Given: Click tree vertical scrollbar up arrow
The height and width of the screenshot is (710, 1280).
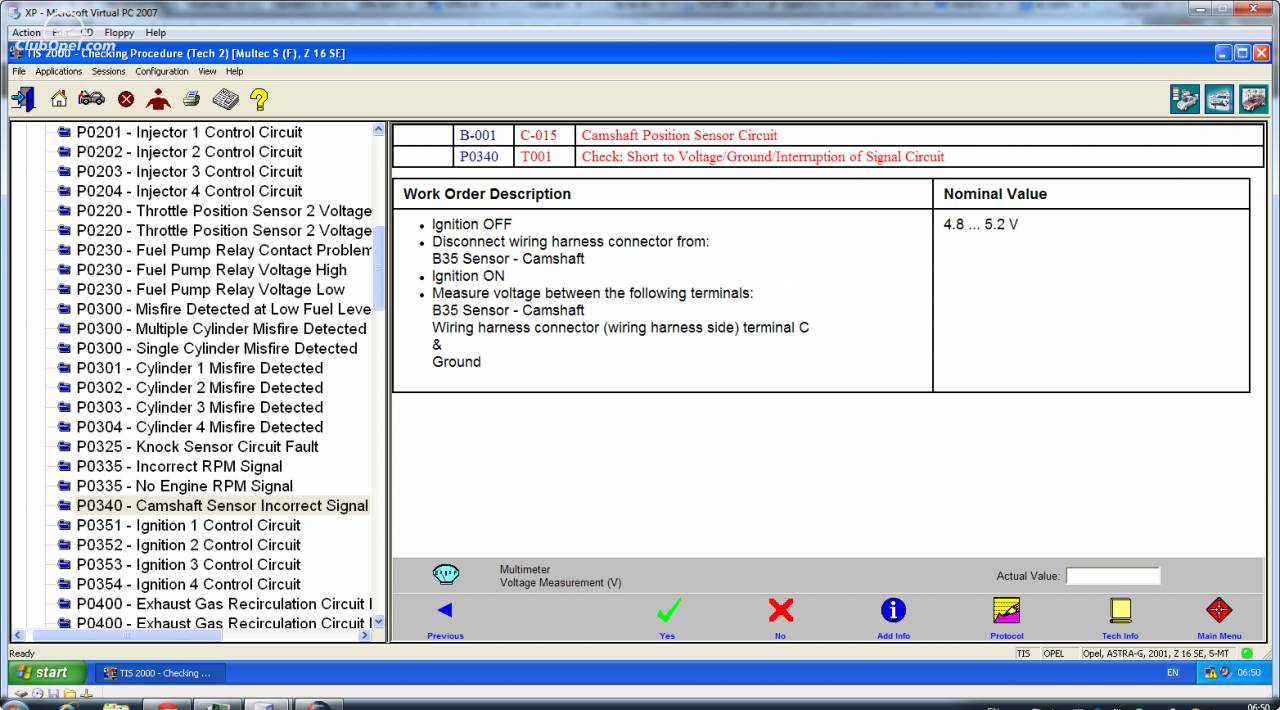Looking at the screenshot, I should click(377, 129).
